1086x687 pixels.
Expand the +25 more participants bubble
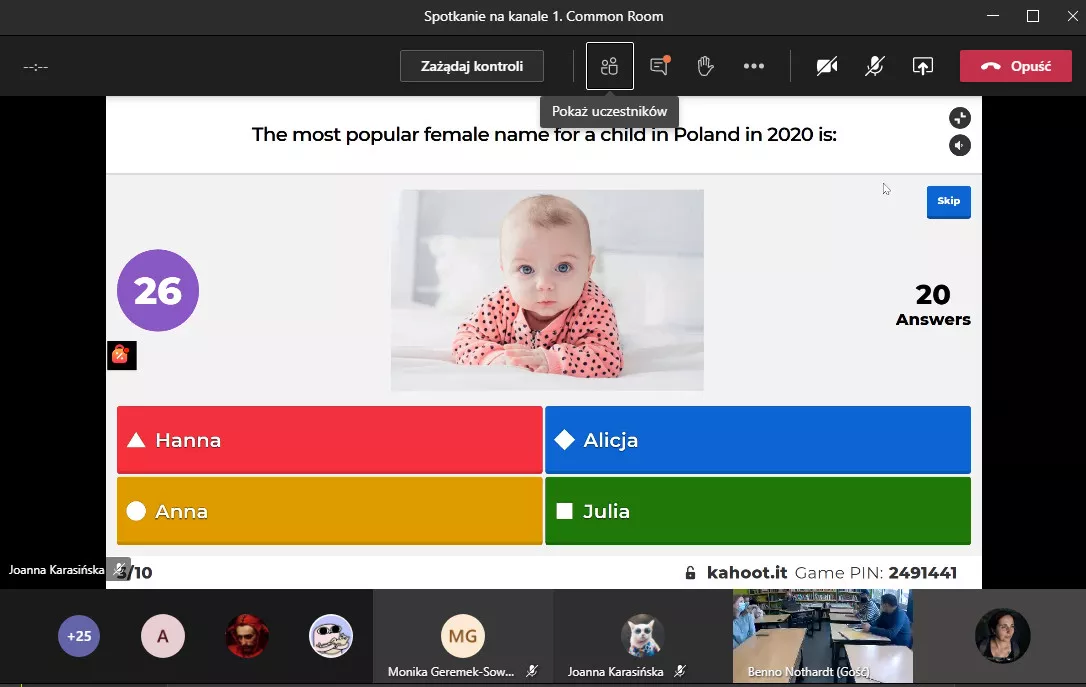click(x=79, y=636)
